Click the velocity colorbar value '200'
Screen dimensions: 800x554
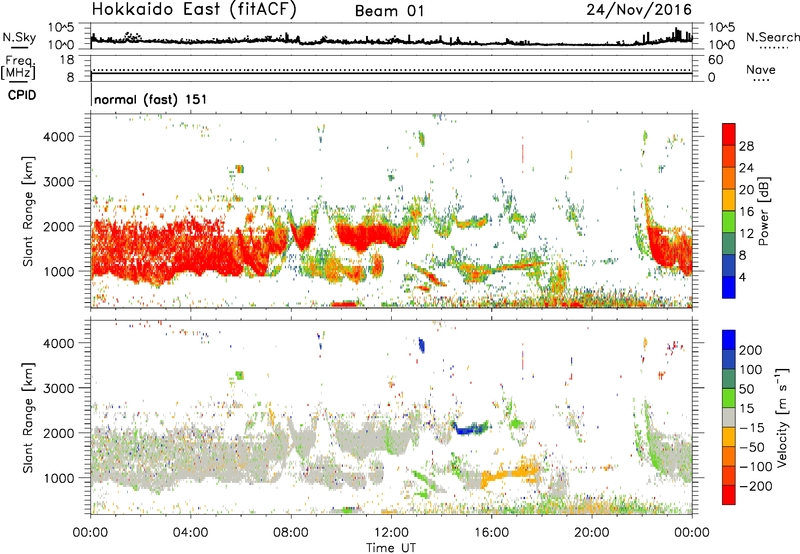751,350
